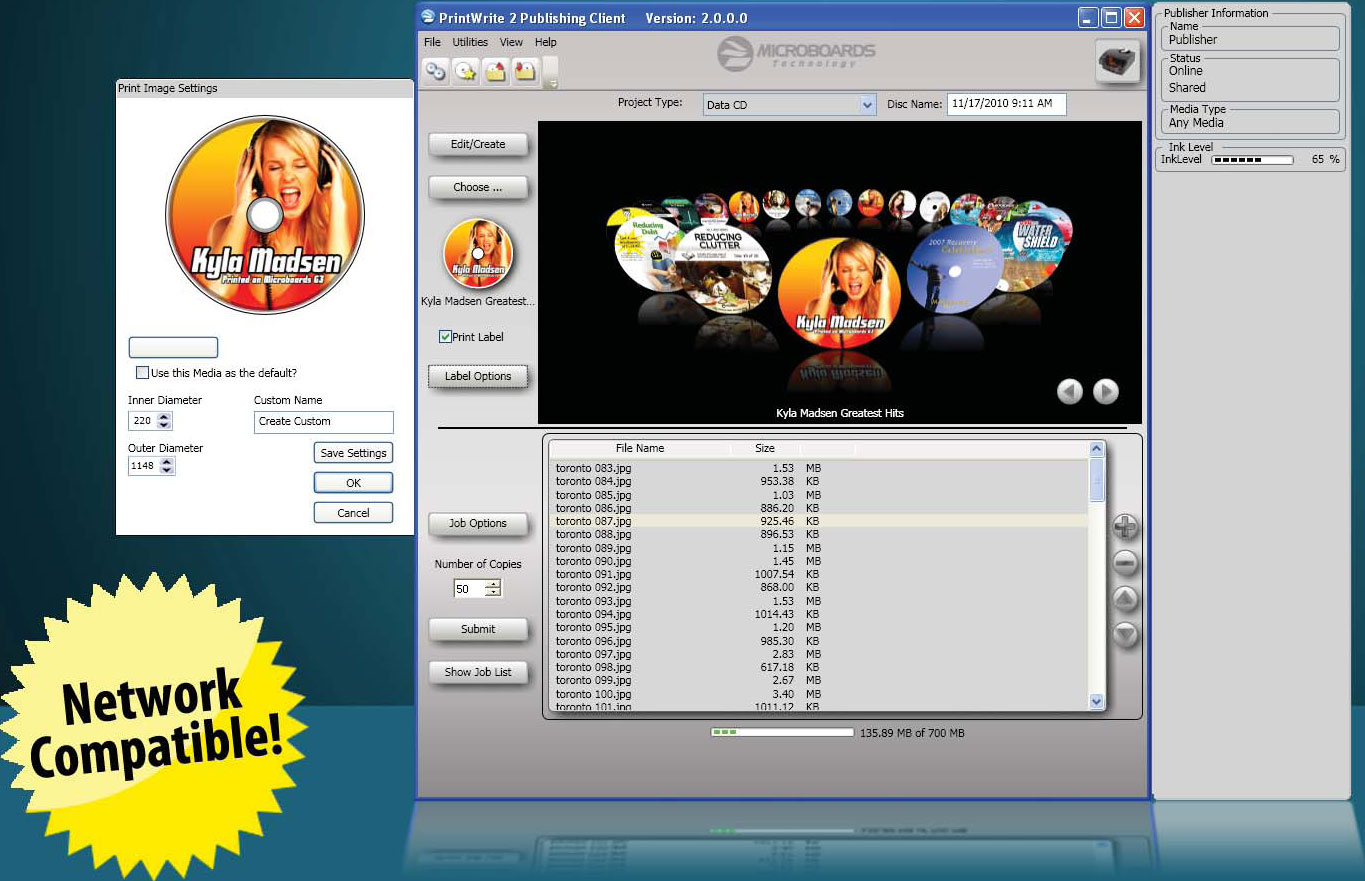Click the disc capacity progress bar
1365x881 pixels.
coord(782,733)
